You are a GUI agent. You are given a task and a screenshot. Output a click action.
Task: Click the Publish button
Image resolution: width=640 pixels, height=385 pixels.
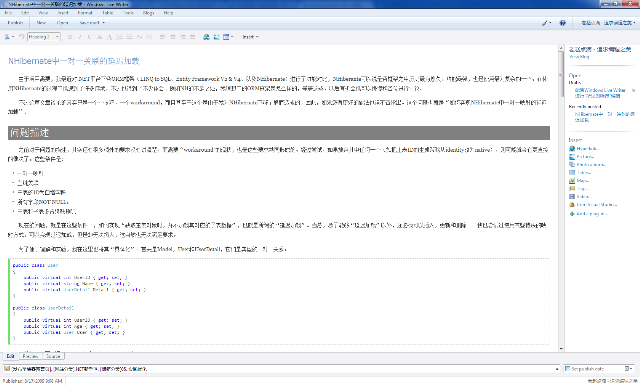coord(15,23)
